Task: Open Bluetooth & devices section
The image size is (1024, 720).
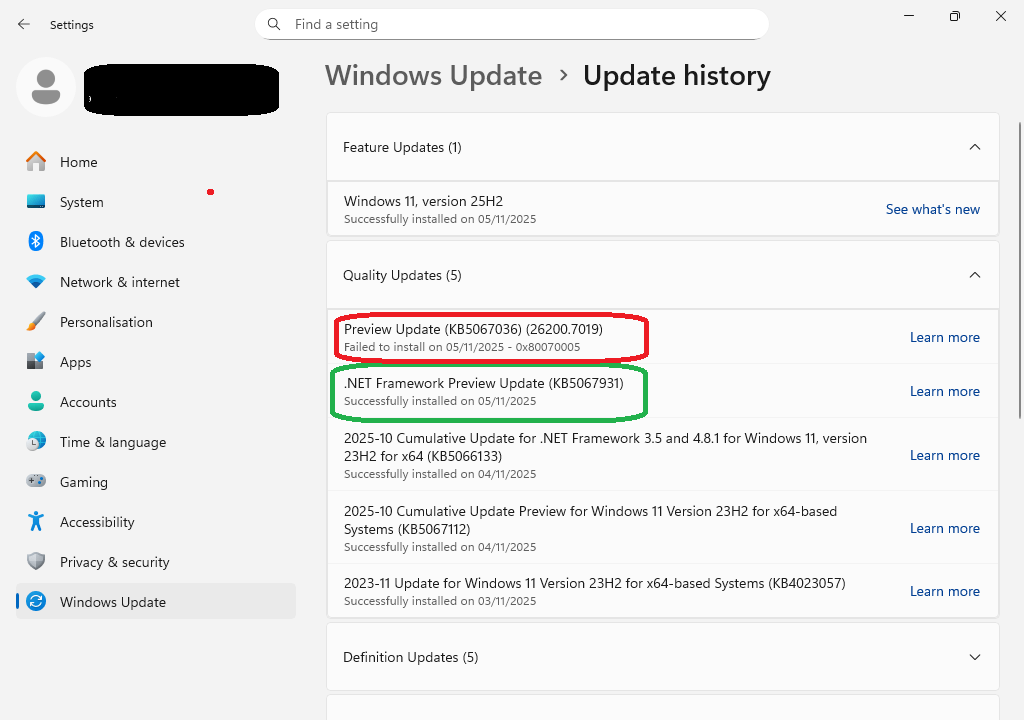Action: click(156, 242)
